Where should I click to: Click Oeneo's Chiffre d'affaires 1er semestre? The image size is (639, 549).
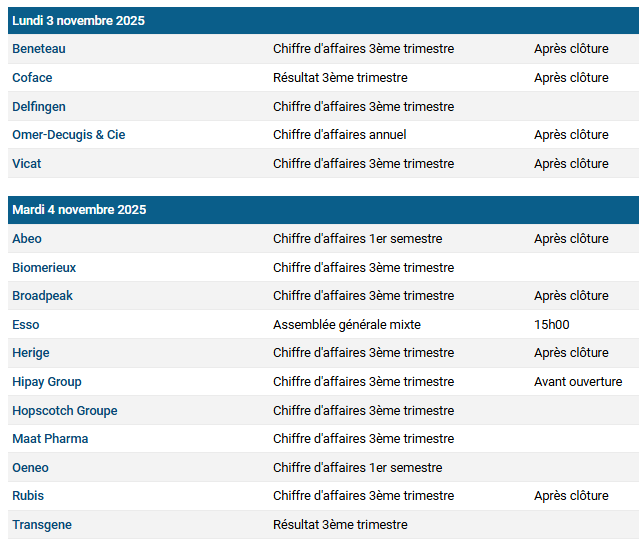click(x=357, y=467)
